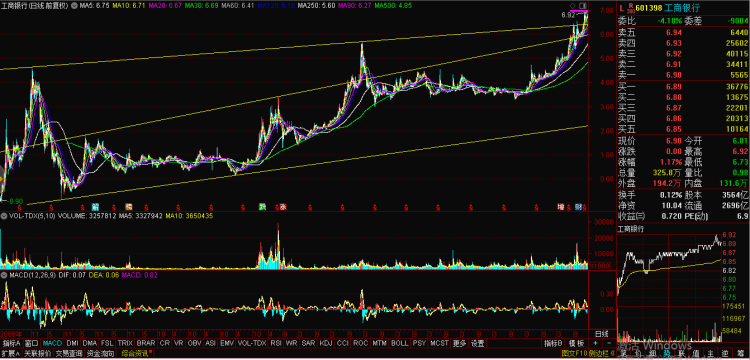Click the diamond icon above the chart
The image size is (750, 360).
573,5
